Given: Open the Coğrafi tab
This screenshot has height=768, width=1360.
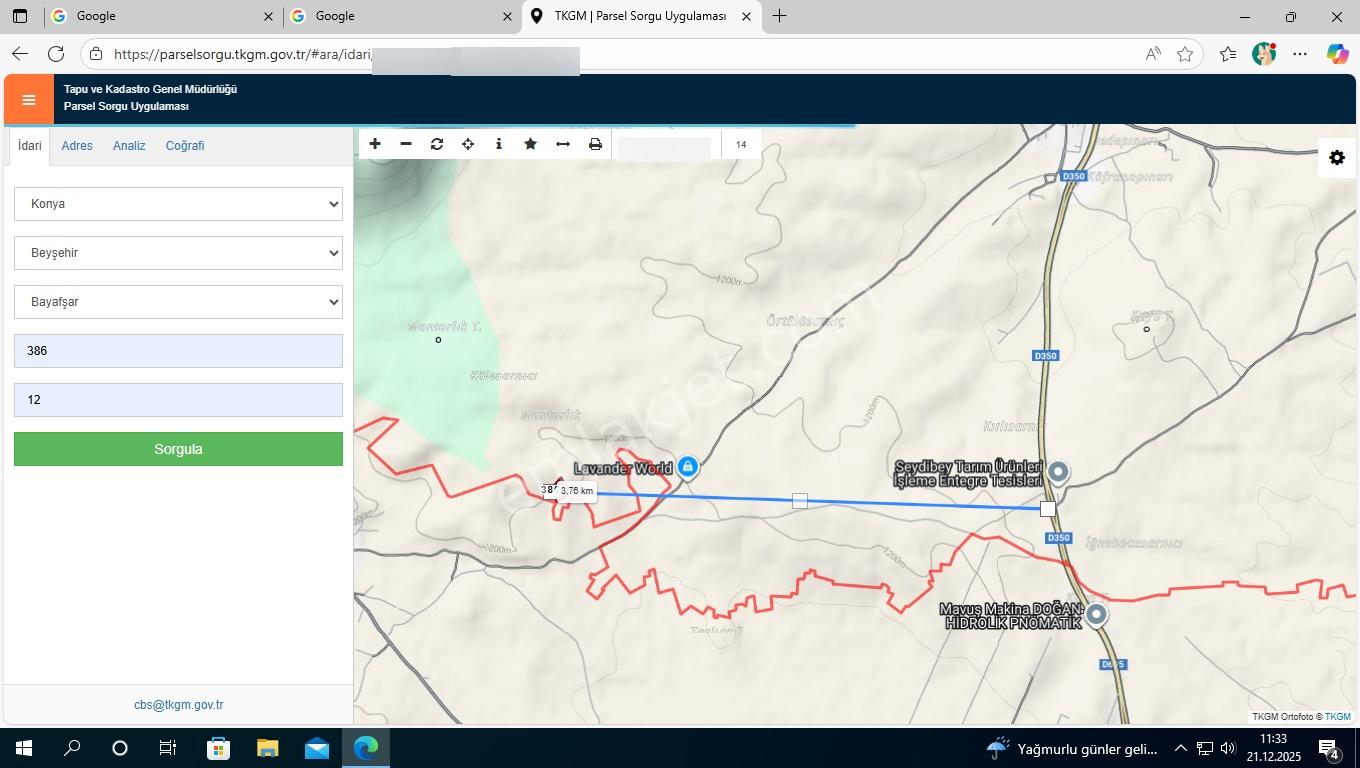Looking at the screenshot, I should coord(185,146).
